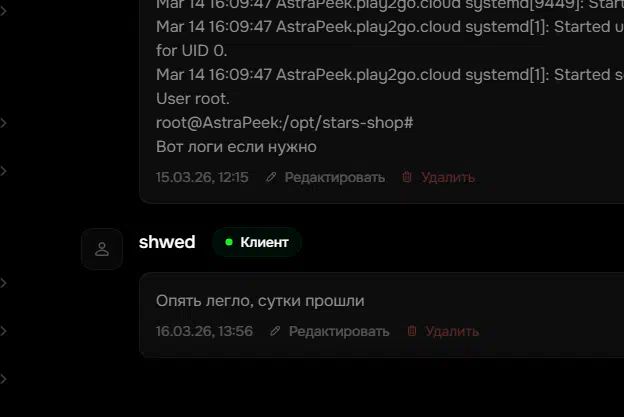Delete shwed's message via "Удалить"
This screenshot has height=417, width=624.
452,331
